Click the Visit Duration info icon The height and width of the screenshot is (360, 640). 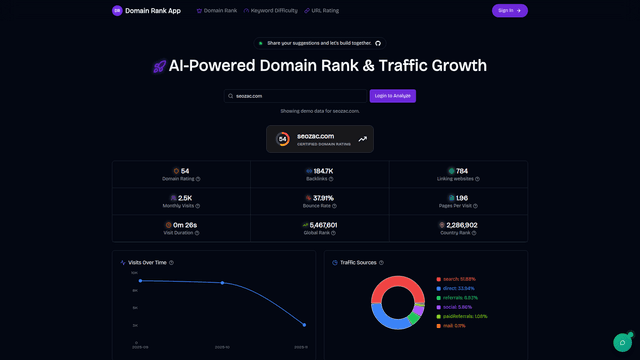197,233
